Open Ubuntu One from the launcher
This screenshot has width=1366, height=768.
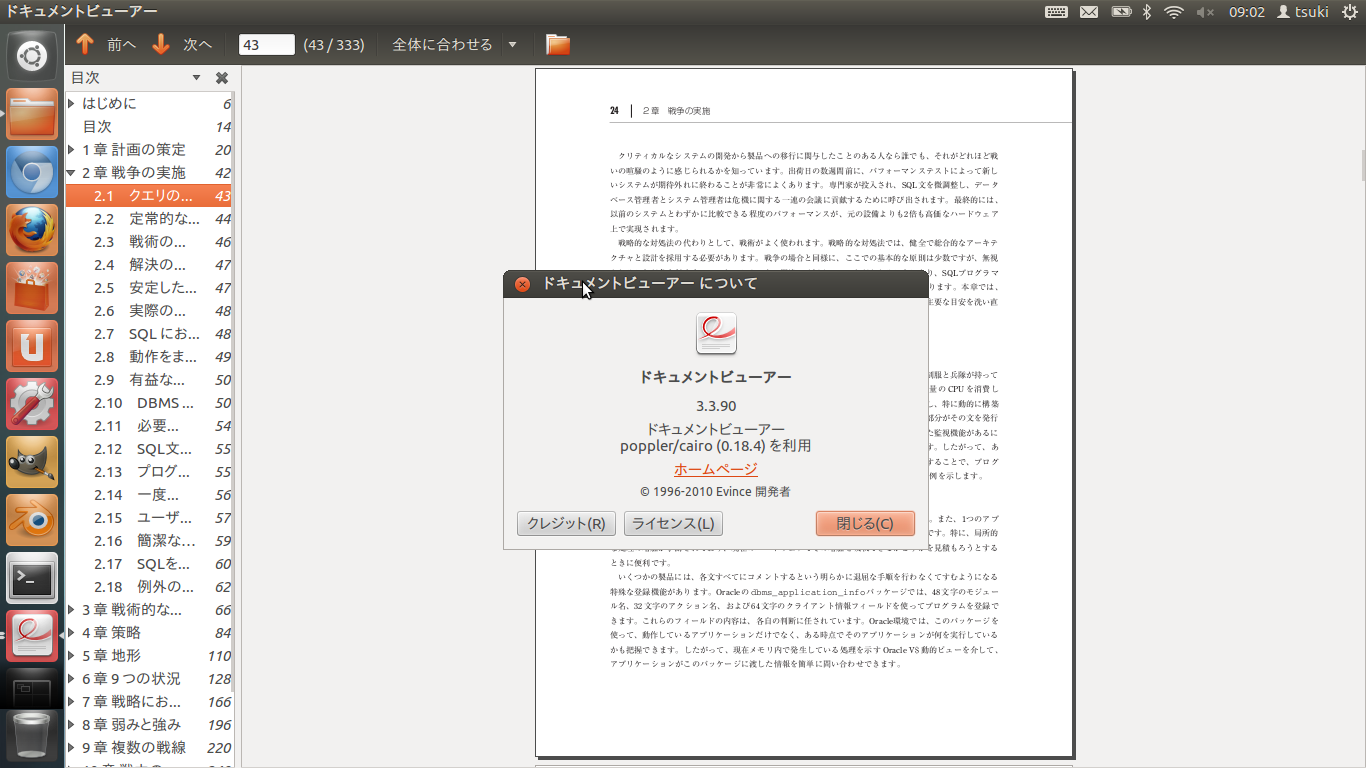(x=32, y=346)
